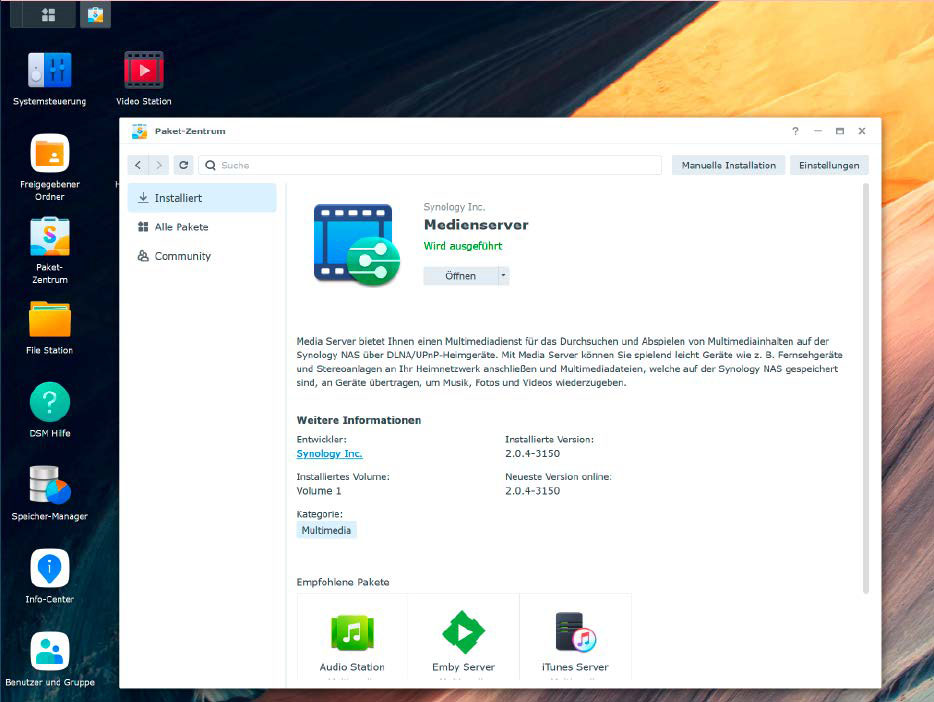
Task: Click 'Empfohlene Pakete' heading
Action: tap(343, 582)
